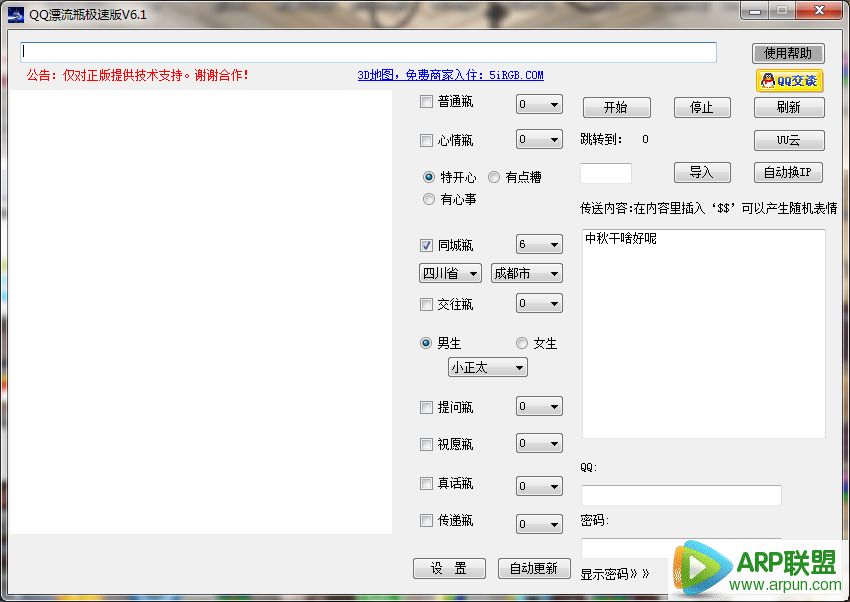850x602 pixels.
Task: Check the 真话瓶 option
Action: tap(427, 483)
